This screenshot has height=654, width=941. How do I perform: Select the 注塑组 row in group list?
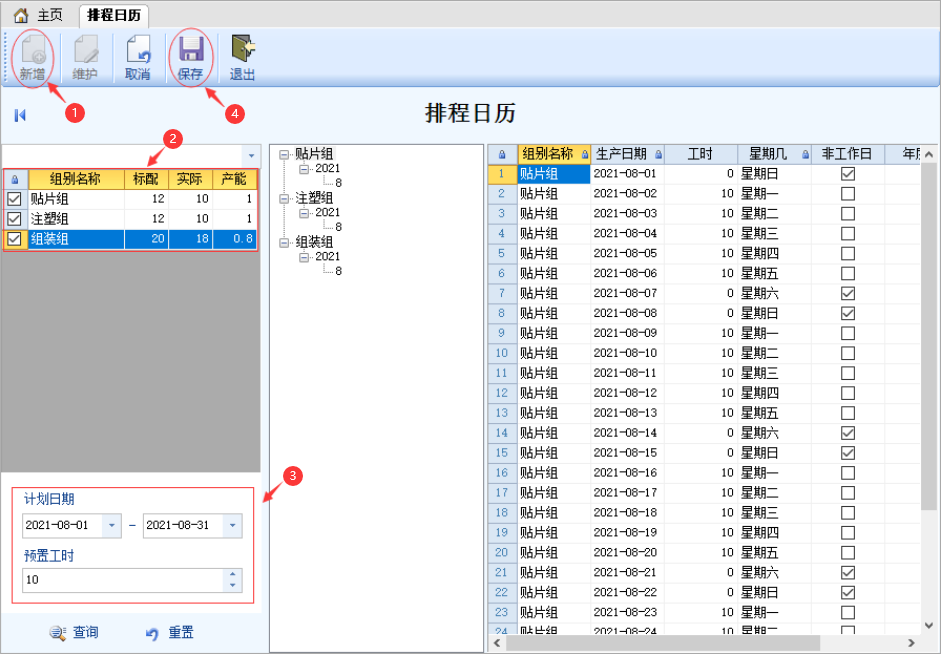(131, 218)
